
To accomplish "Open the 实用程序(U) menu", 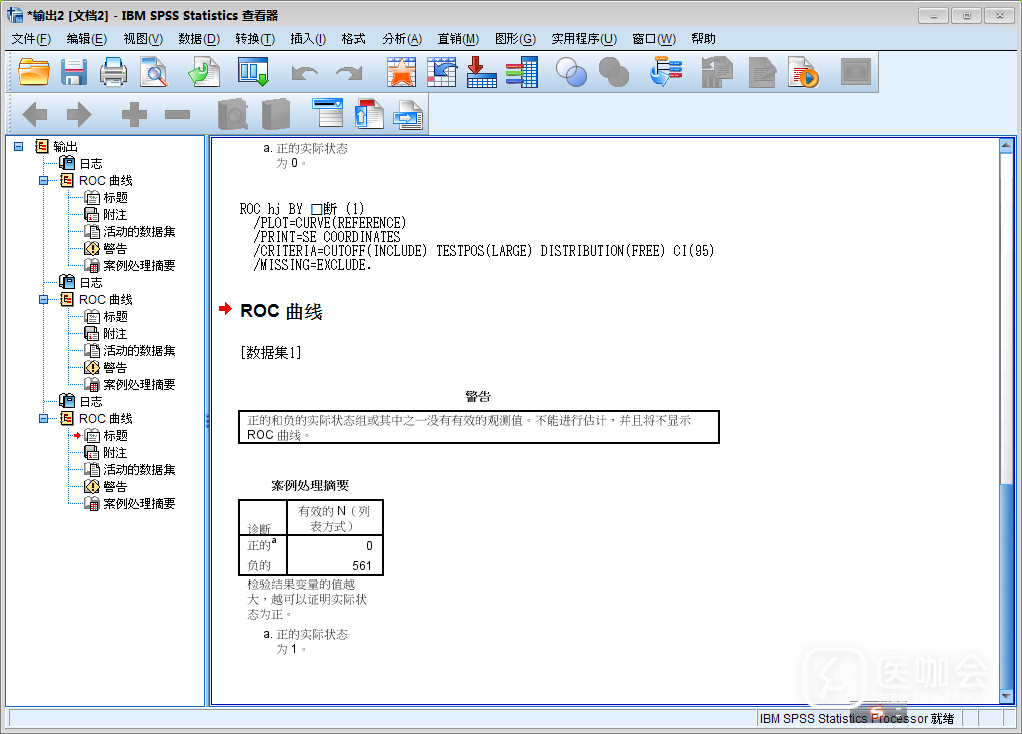I will (584, 39).
